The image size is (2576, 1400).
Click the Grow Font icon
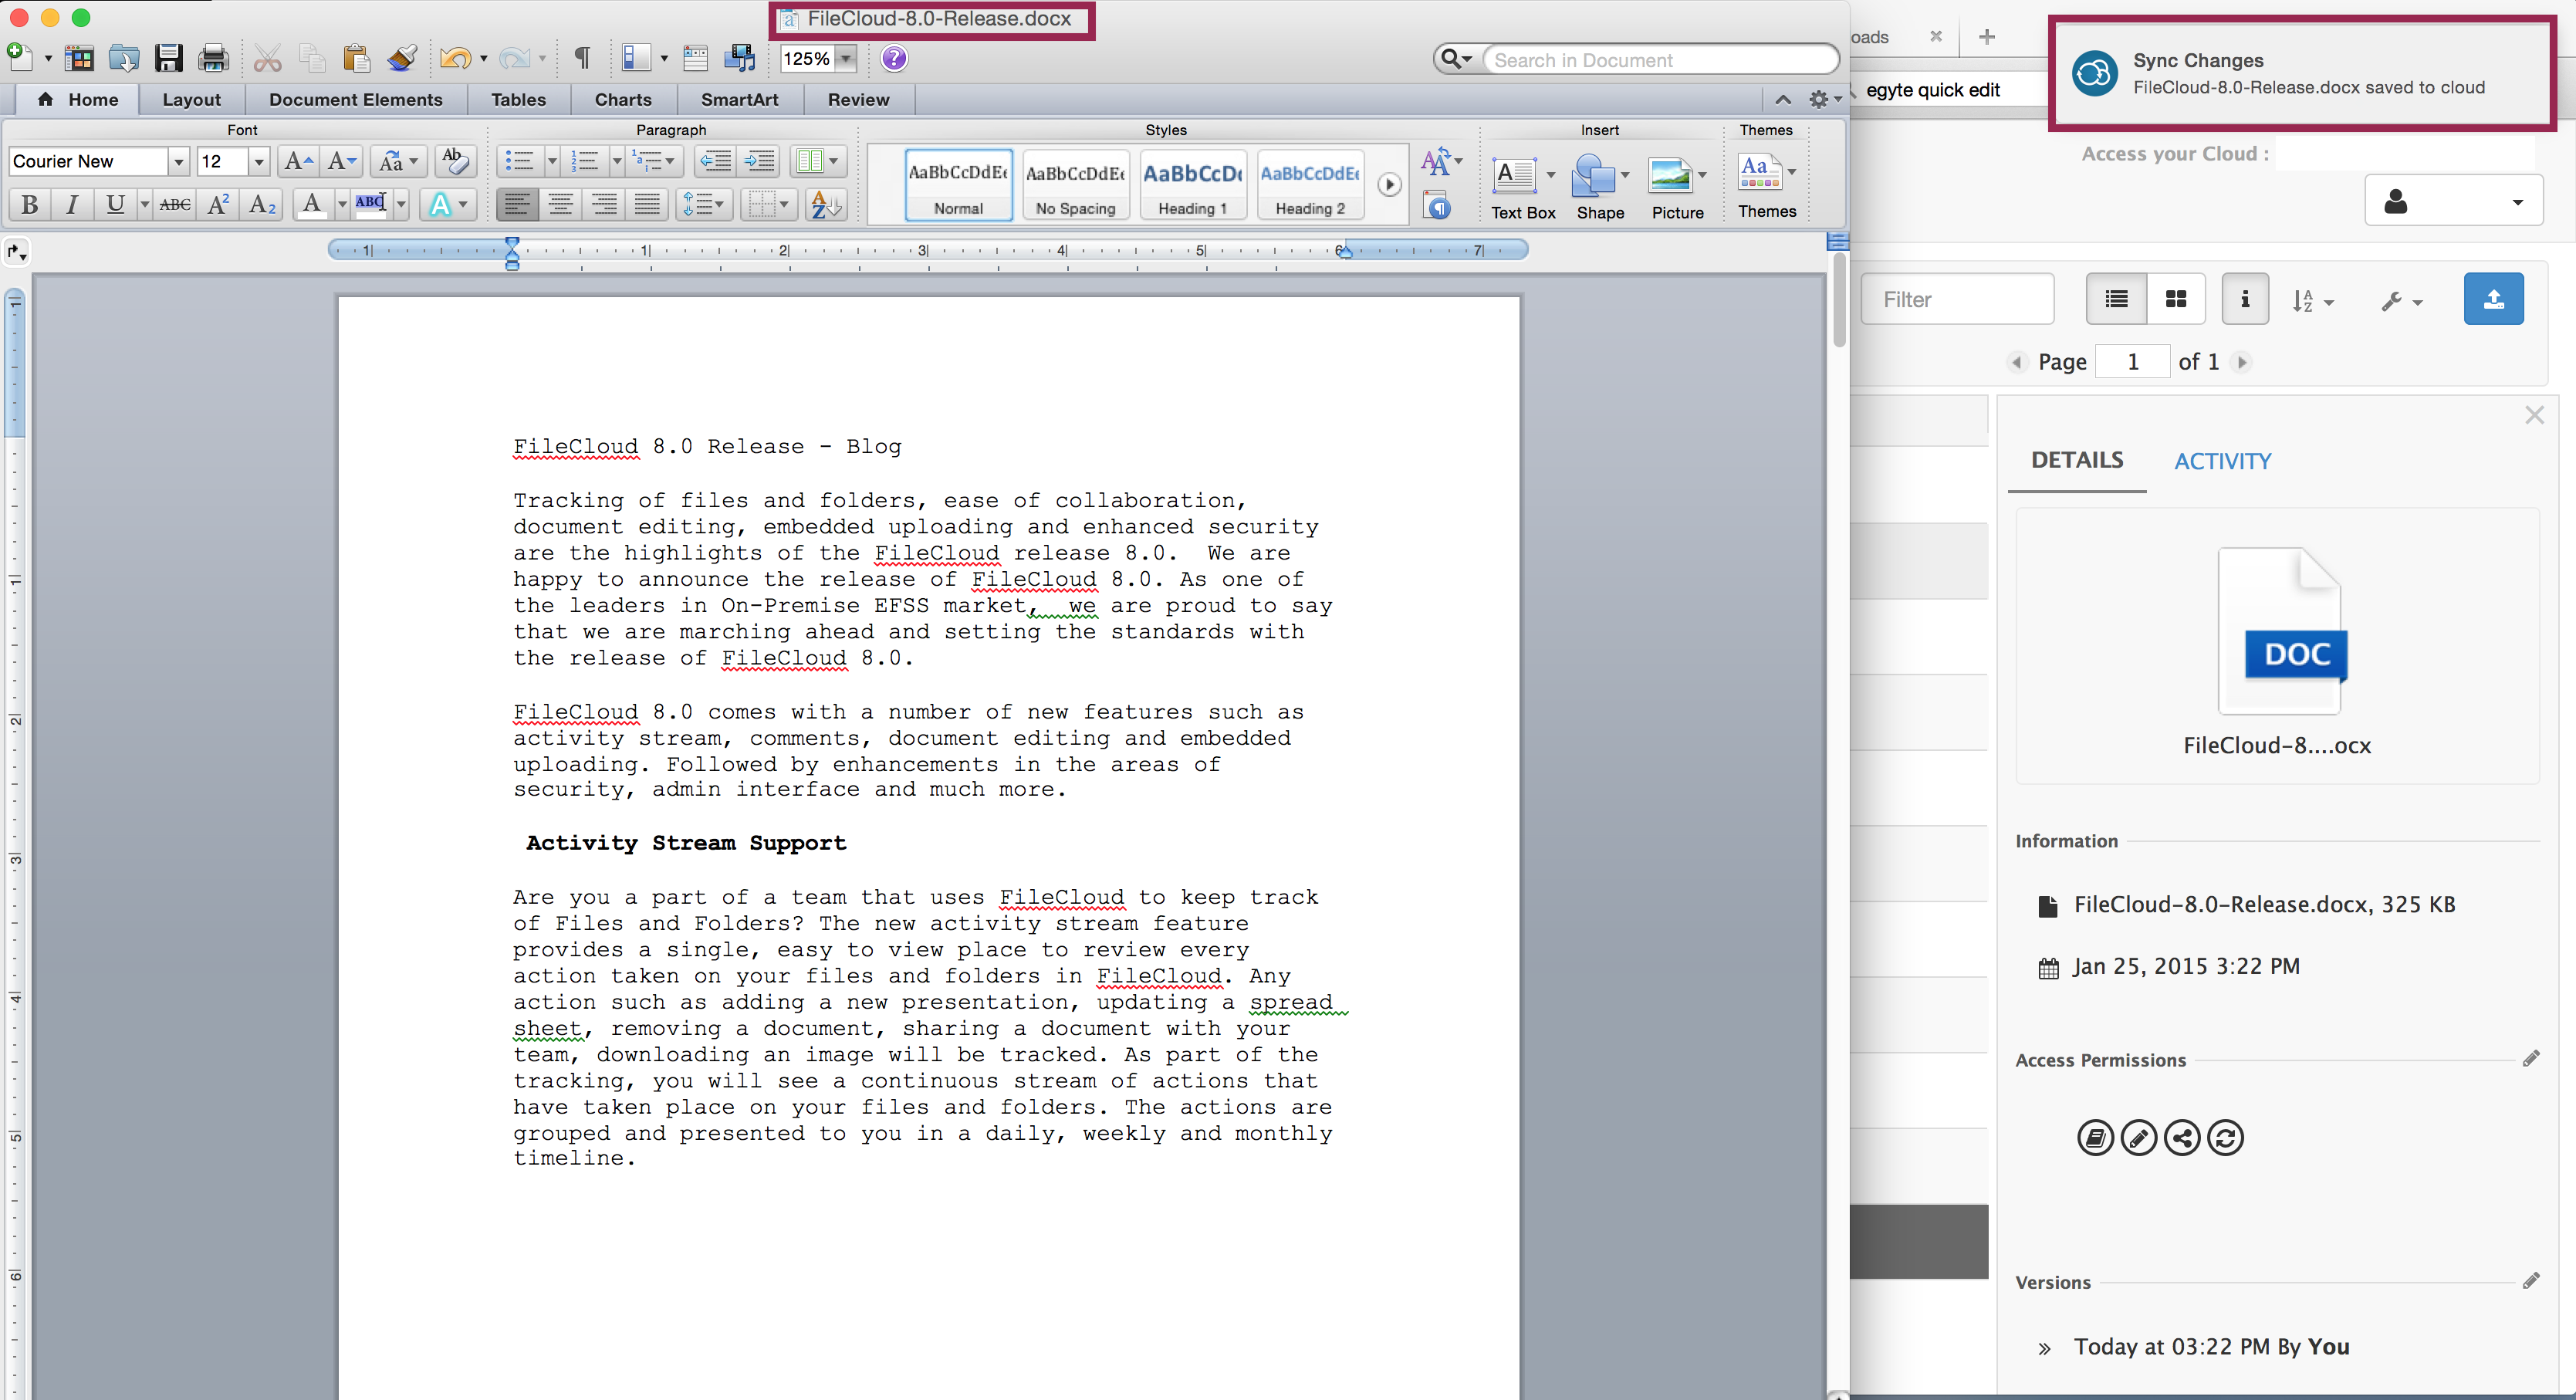[298, 161]
